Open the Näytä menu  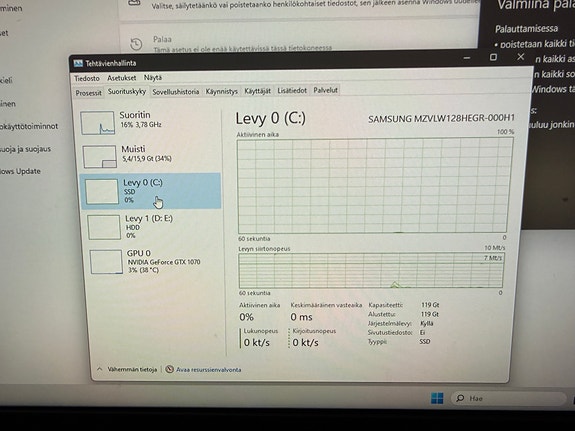point(153,77)
